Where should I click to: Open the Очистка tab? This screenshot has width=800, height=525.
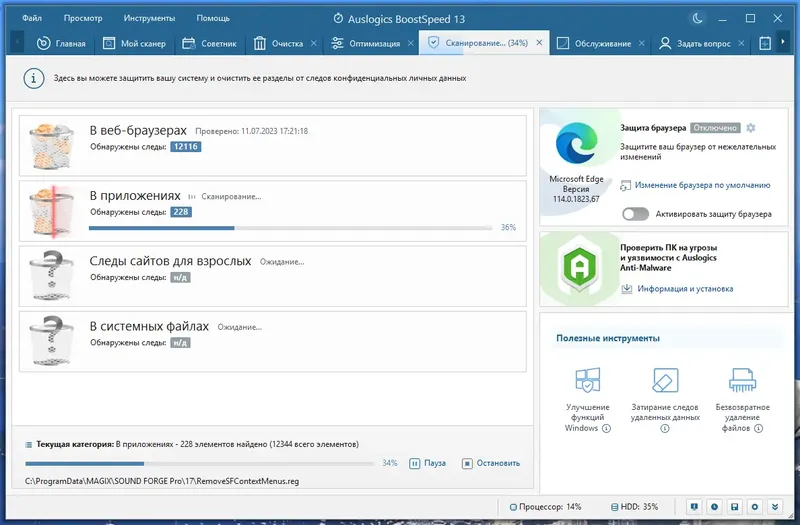279,43
